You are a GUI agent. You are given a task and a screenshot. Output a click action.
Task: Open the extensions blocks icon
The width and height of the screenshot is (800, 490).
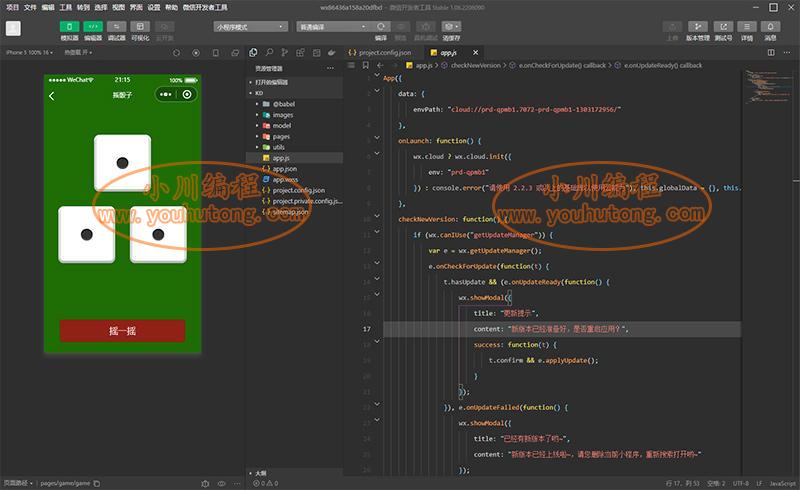click(x=301, y=53)
